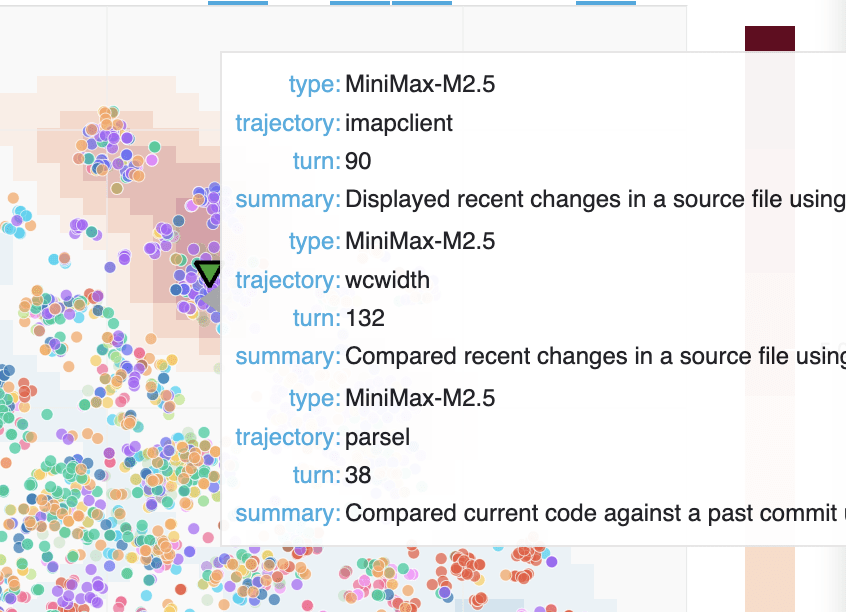846x612 pixels.
Task: Click a blue data point near the tooltip's left border
Action: tap(215, 490)
